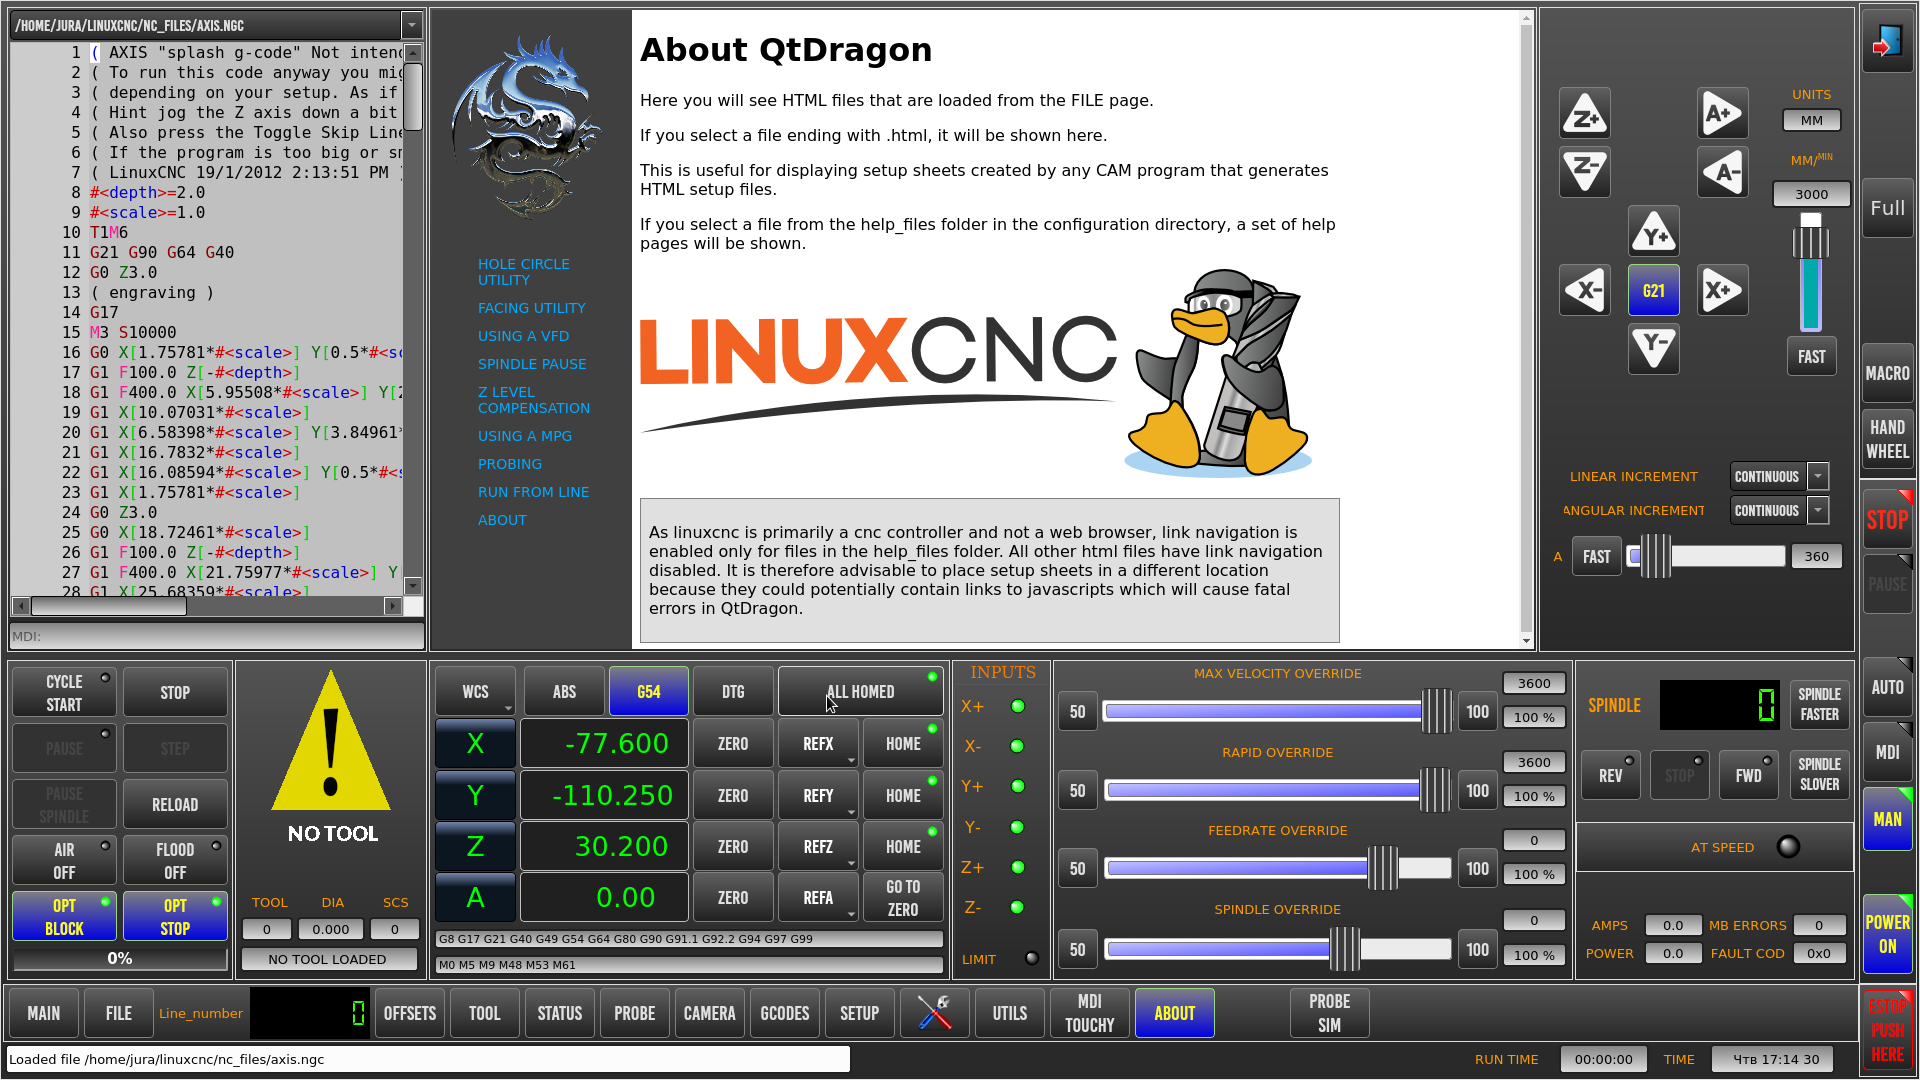
Task: Jog X axis right with X+ arrow
Action: (1722, 290)
